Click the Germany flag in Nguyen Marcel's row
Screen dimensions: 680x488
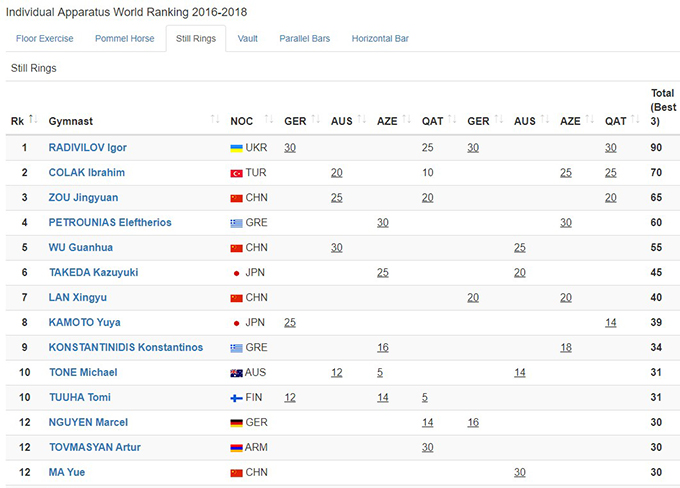236,423
